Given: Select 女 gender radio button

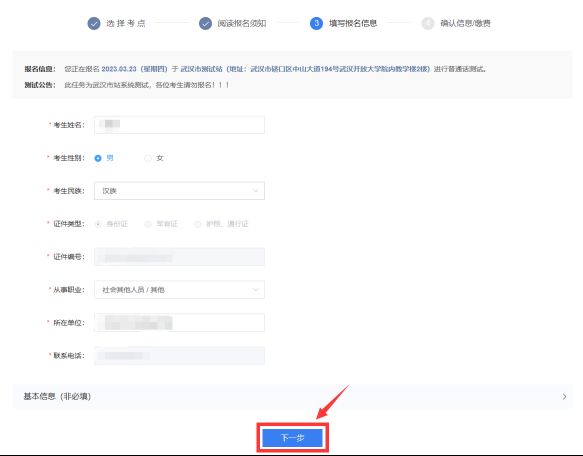Looking at the screenshot, I should pos(148,158).
